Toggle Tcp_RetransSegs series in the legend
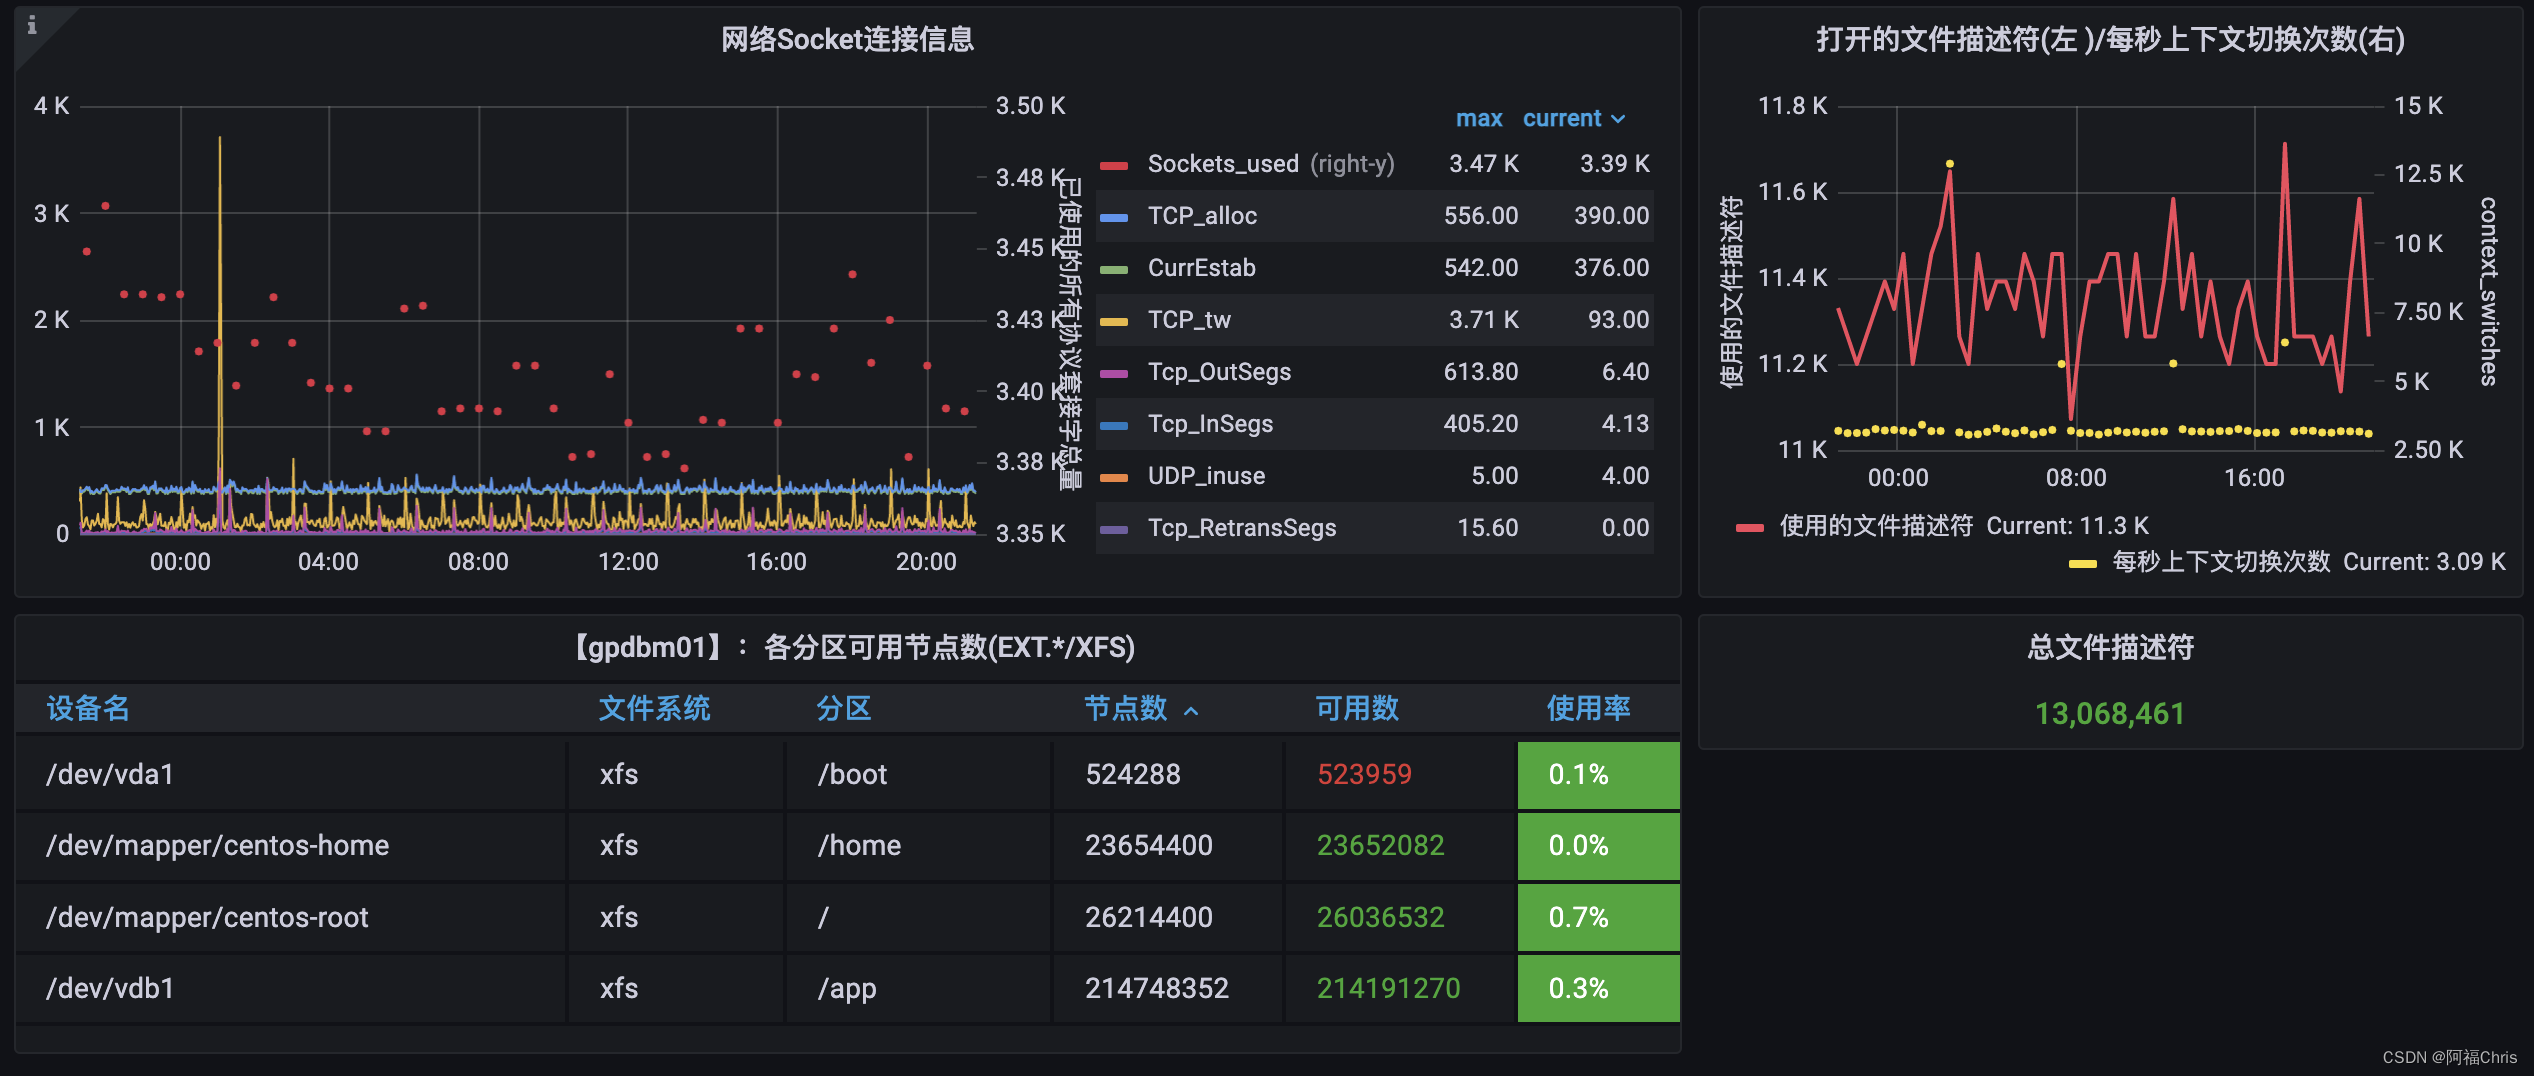Image resolution: width=2534 pixels, height=1076 pixels. coord(1241,528)
